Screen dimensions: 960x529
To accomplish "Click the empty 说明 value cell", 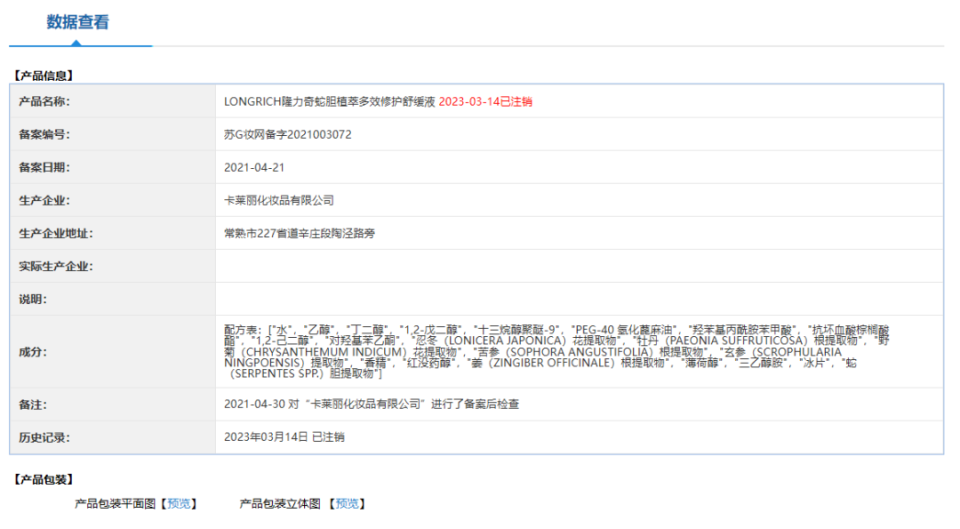I will pos(579,299).
